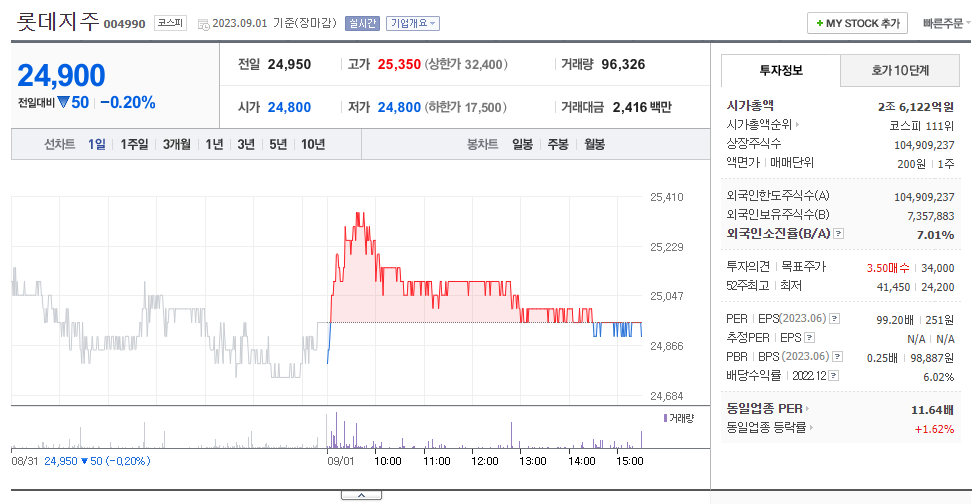
Task: Click the 6.02% dividend yield value
Action: pyautogui.click(x=938, y=377)
